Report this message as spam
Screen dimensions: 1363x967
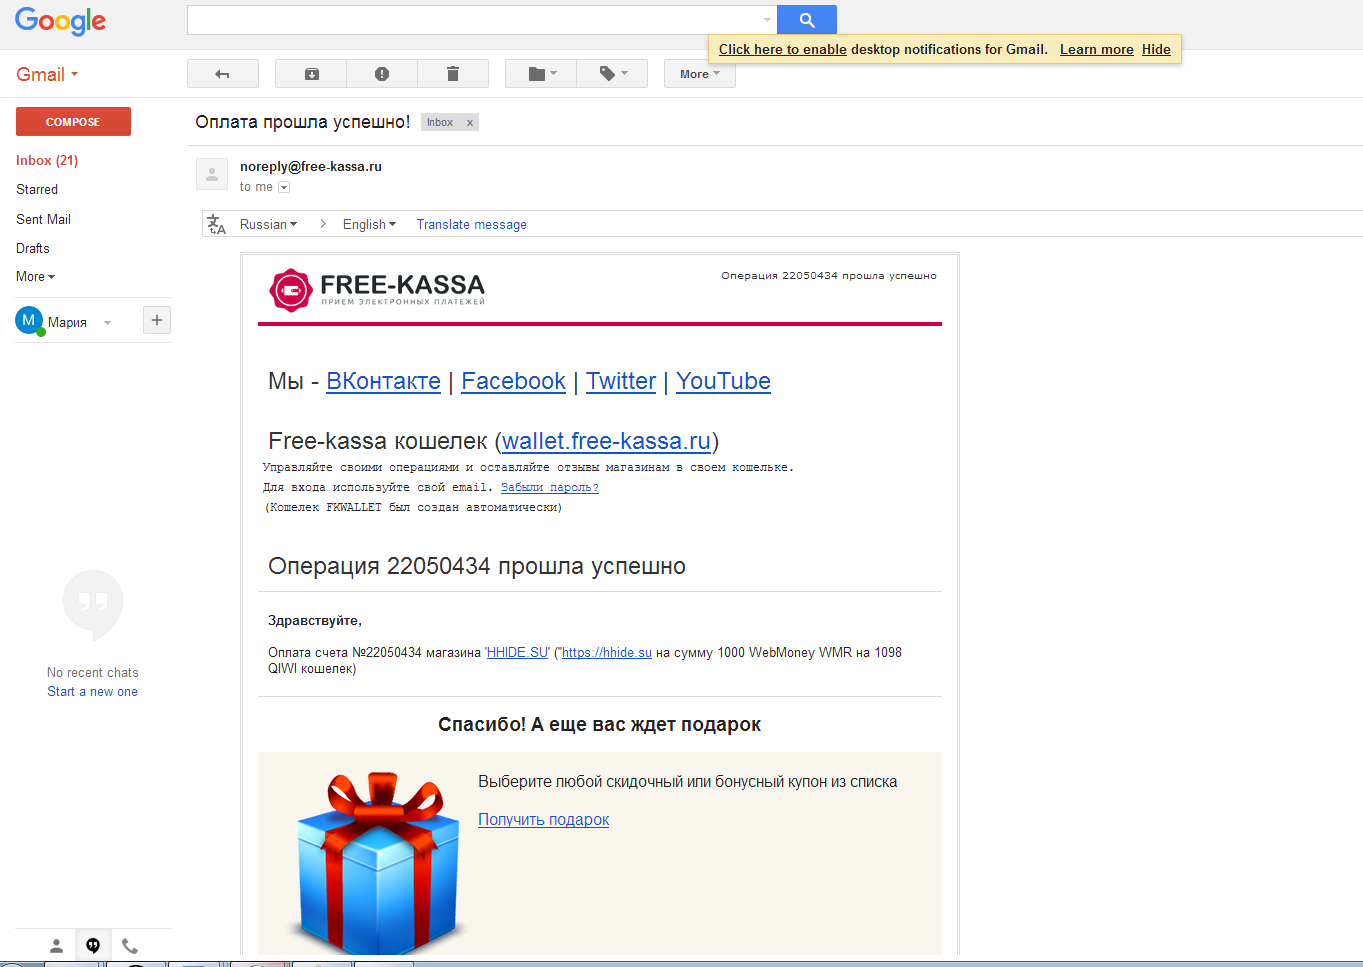382,74
